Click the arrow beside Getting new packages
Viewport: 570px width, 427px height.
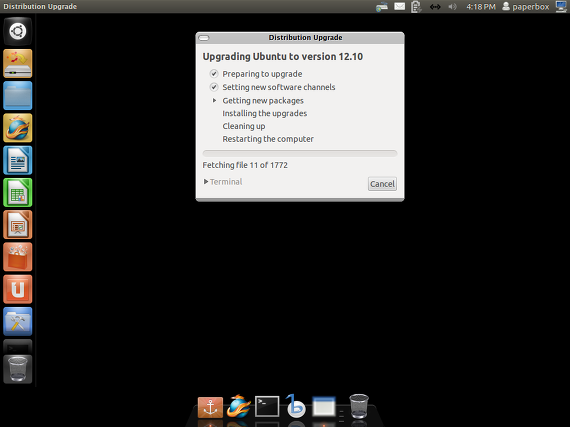pos(214,100)
